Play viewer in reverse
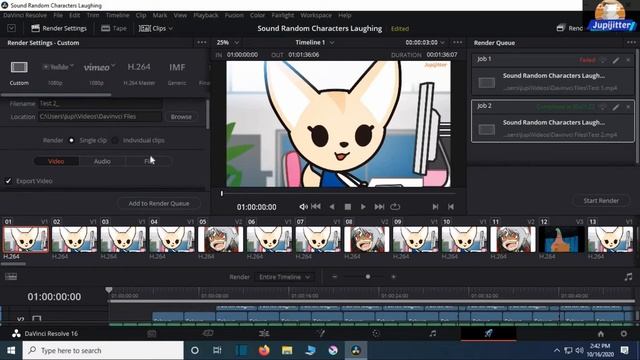Image resolution: width=640 pixels, height=360 pixels. pyautogui.click(x=332, y=207)
